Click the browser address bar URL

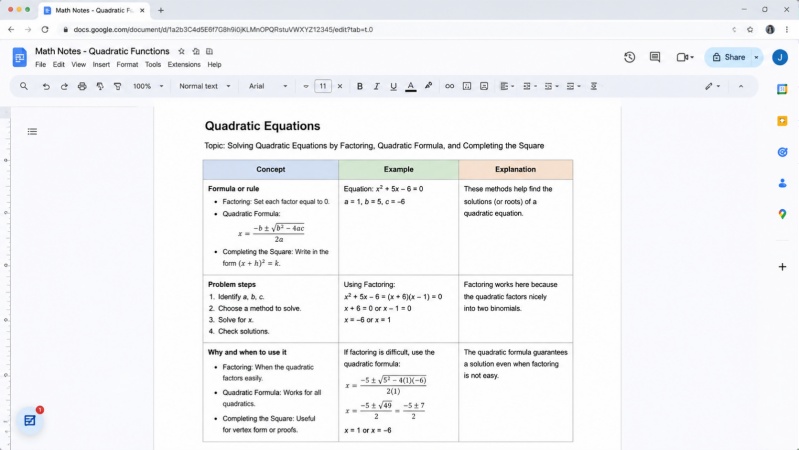point(223,30)
